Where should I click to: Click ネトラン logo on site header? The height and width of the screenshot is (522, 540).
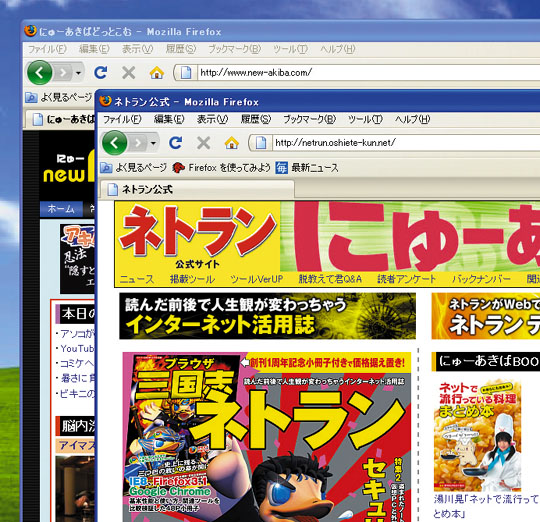tap(197, 231)
